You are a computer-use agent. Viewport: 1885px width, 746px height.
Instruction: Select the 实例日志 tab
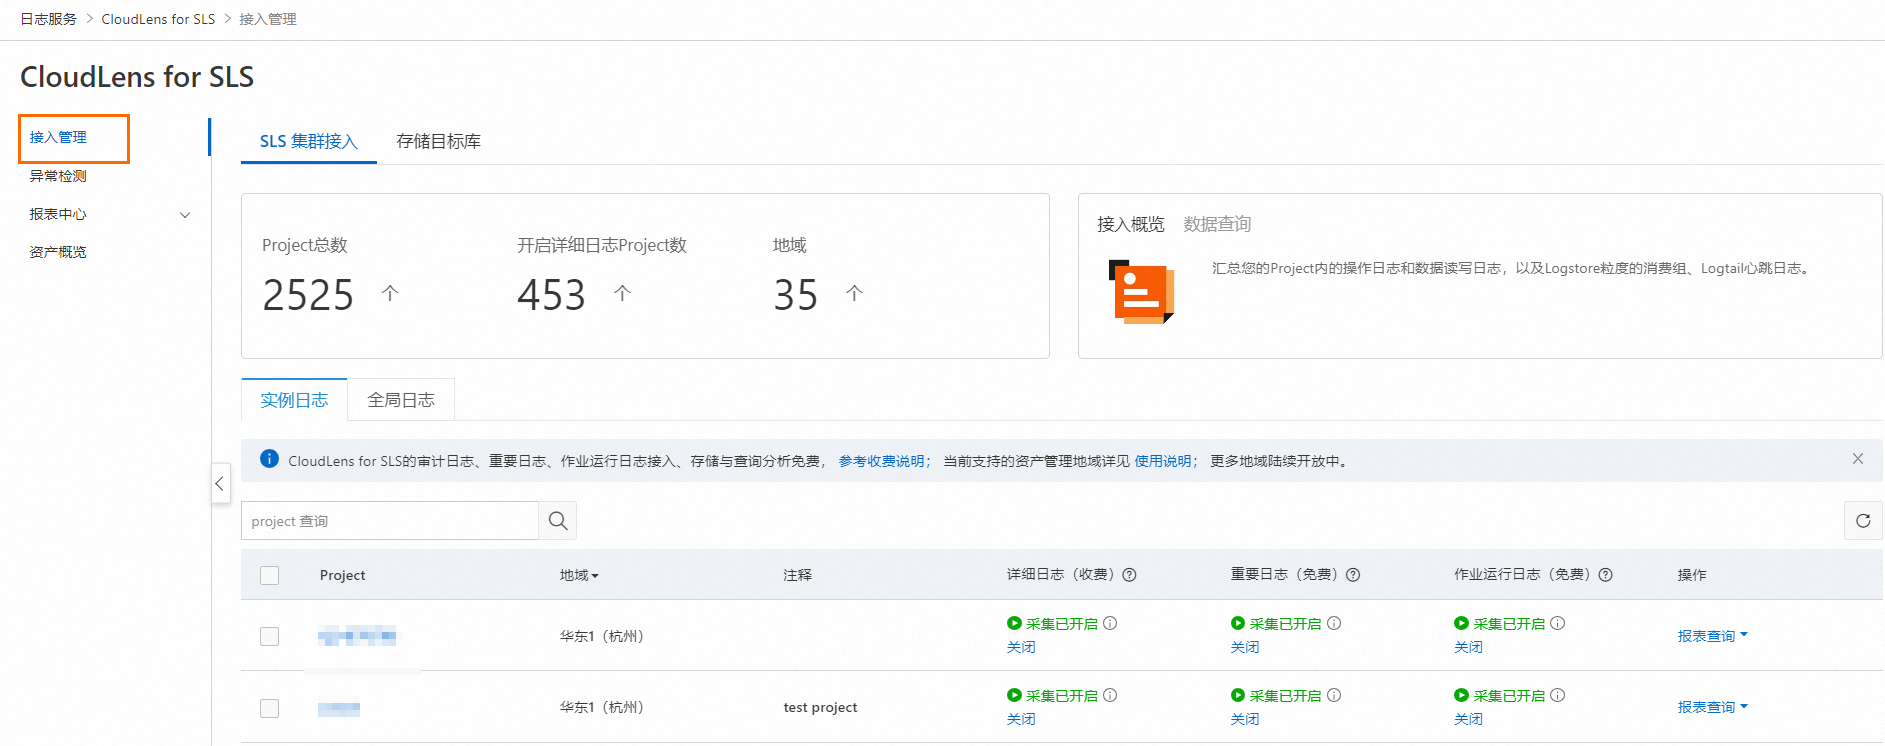[294, 400]
